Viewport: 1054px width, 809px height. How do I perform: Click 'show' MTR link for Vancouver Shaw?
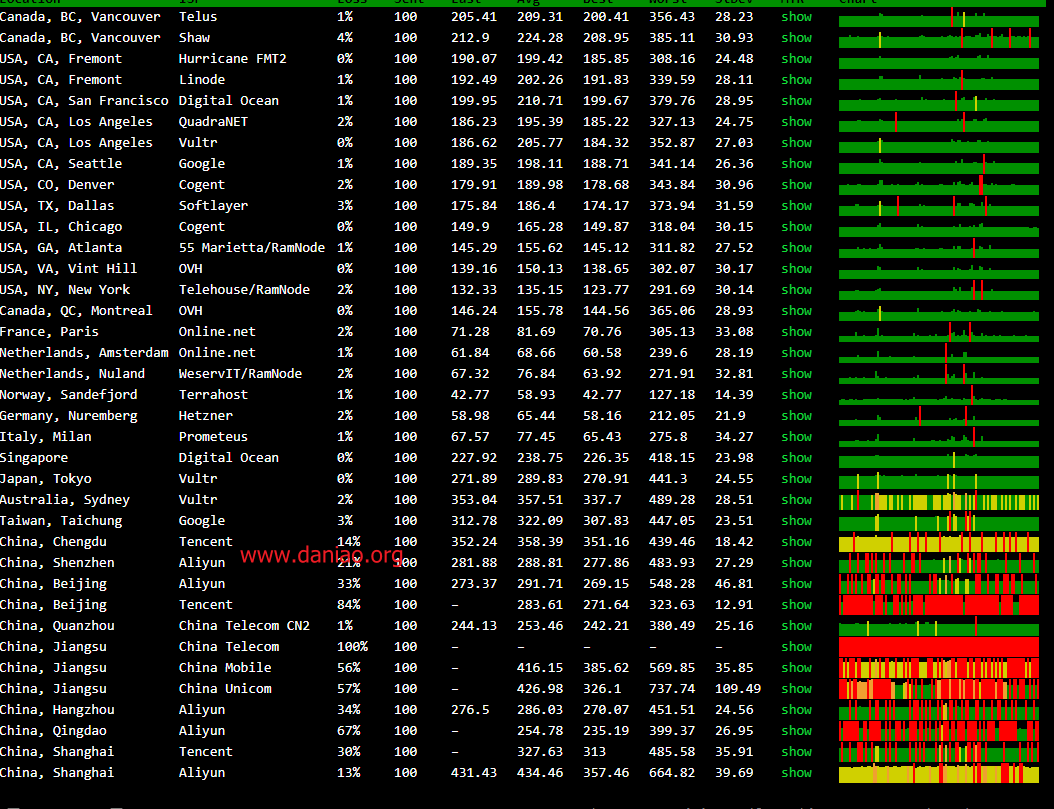pyautogui.click(x=797, y=38)
